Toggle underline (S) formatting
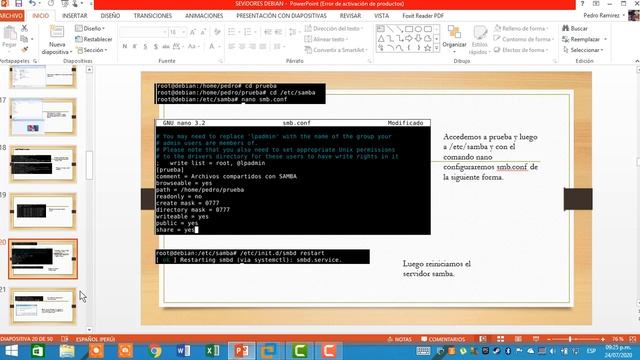Image resolution: width=640 pixels, height=360 pixels. tap(145, 47)
